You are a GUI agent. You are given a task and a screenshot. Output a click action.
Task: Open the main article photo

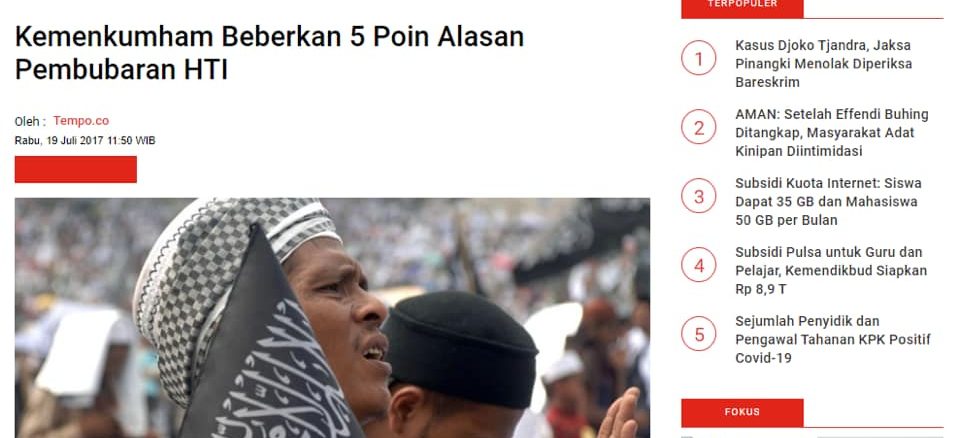[332, 318]
